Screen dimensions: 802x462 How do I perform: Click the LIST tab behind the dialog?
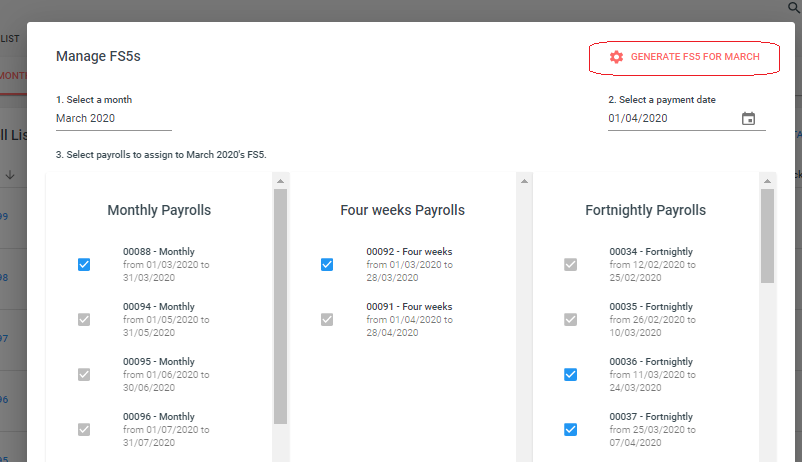(10, 39)
